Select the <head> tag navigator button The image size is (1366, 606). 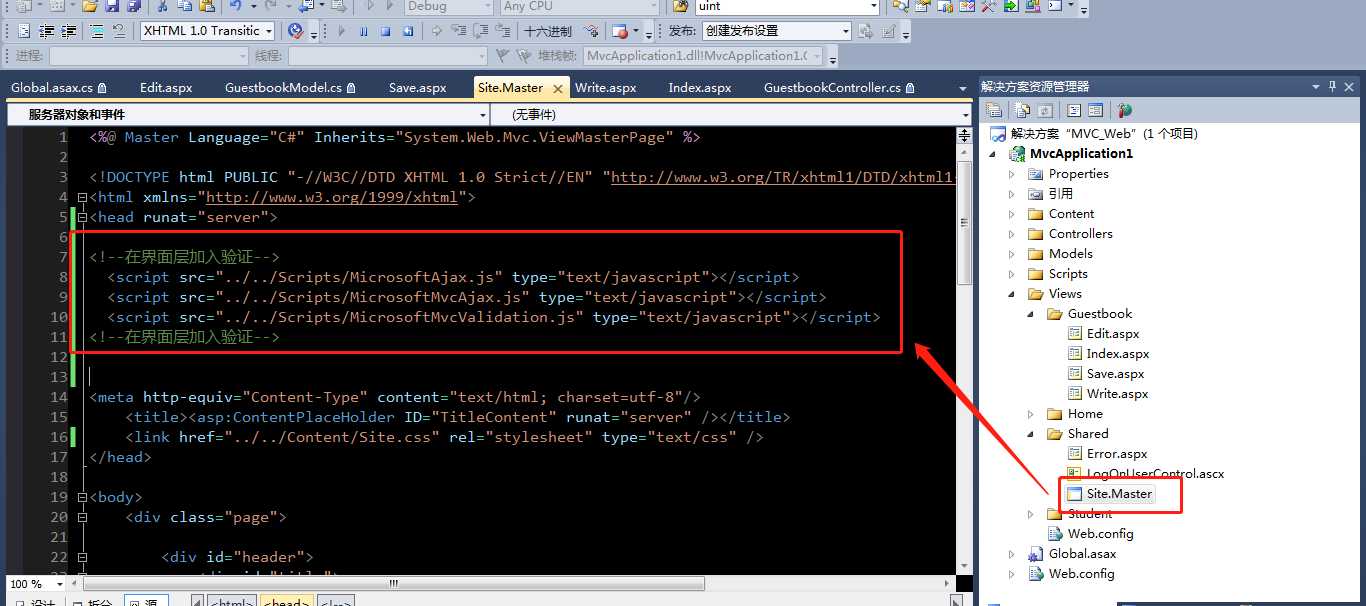click(x=286, y=602)
